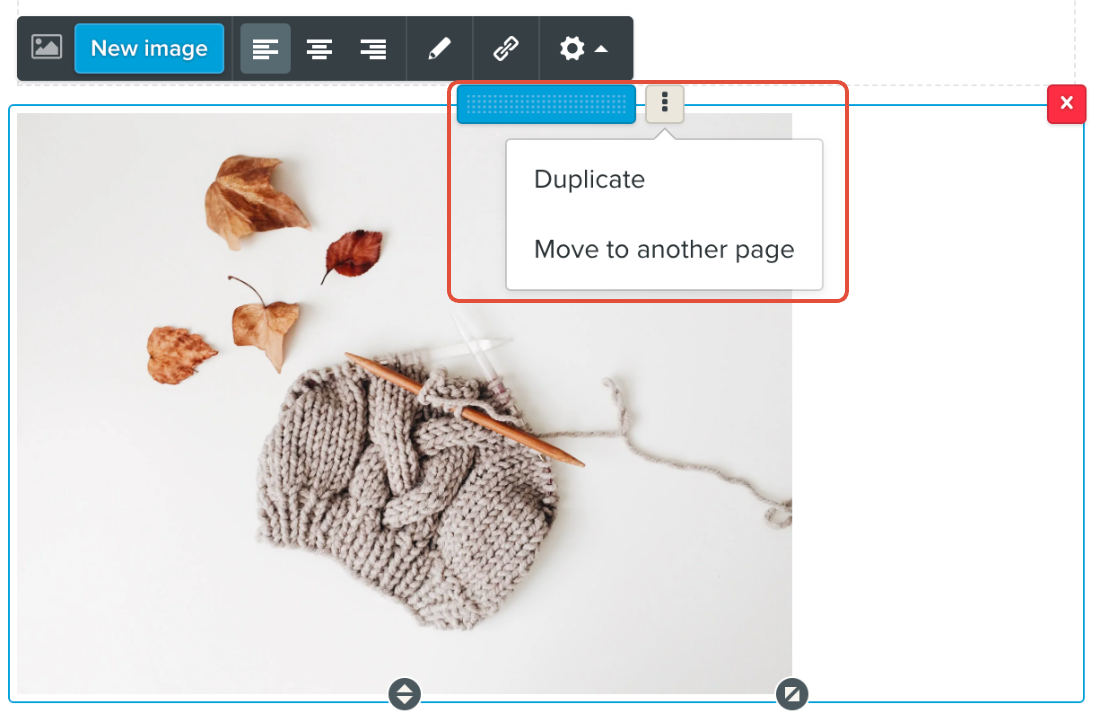Expand the gear settings dropdown
1100x713 pixels.
584,49
